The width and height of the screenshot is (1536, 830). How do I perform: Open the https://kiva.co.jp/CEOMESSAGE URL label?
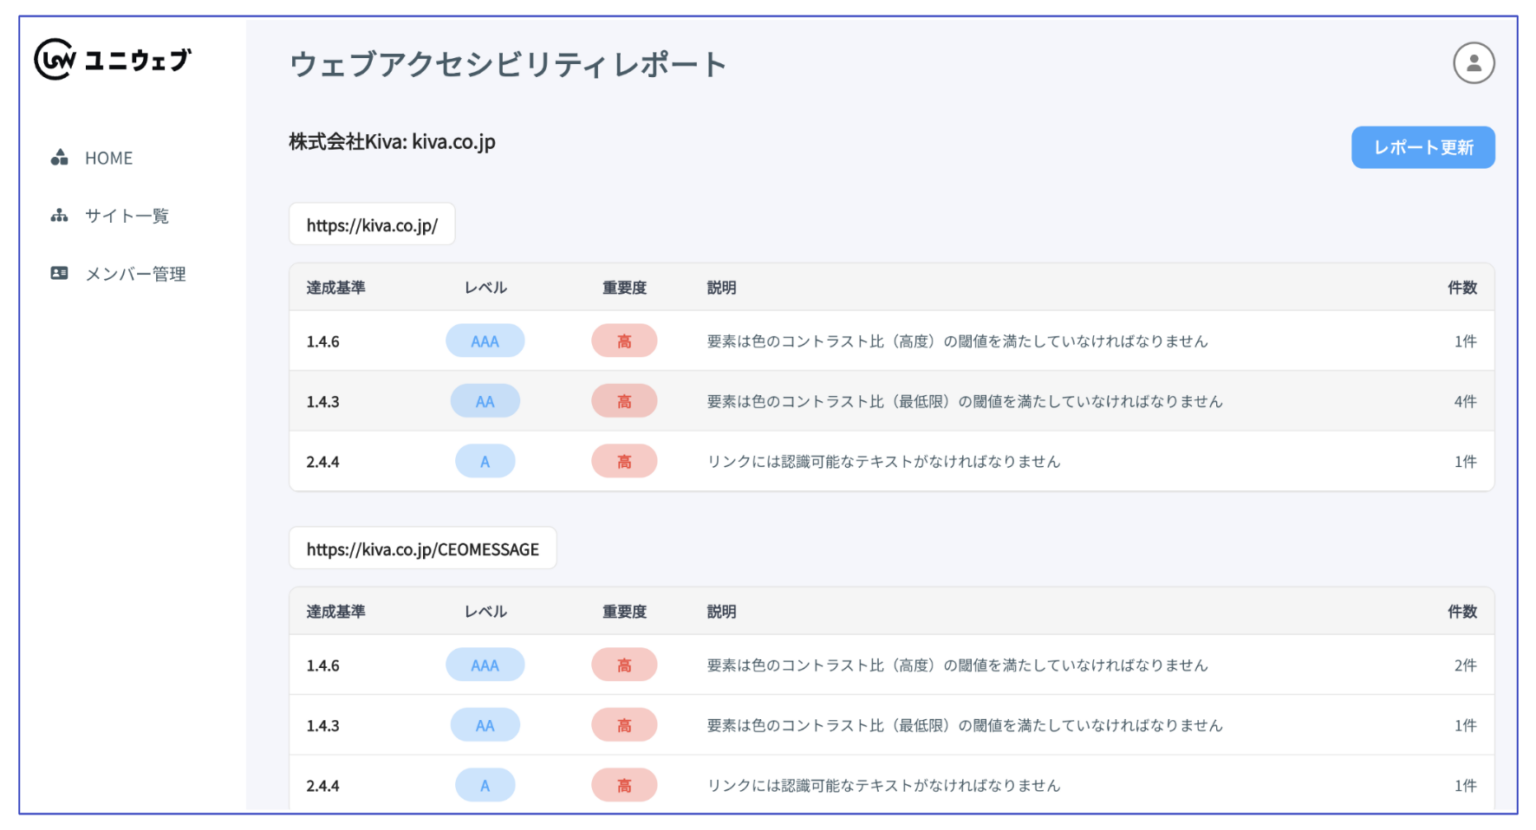coord(423,549)
